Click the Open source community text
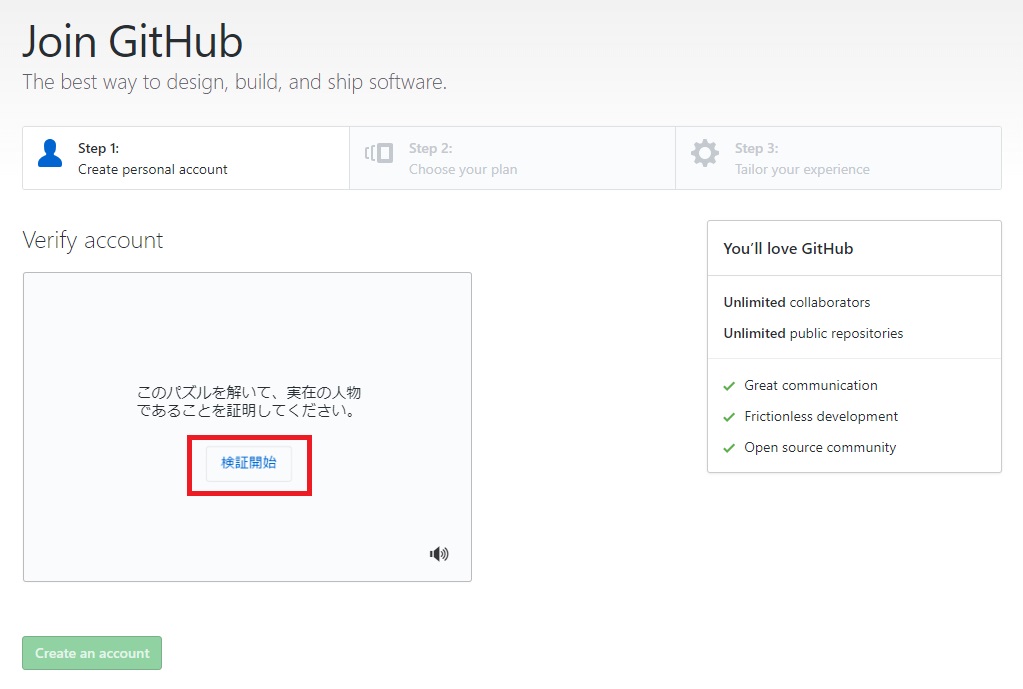Screen dimensions: 1023x689 click(x=820, y=448)
